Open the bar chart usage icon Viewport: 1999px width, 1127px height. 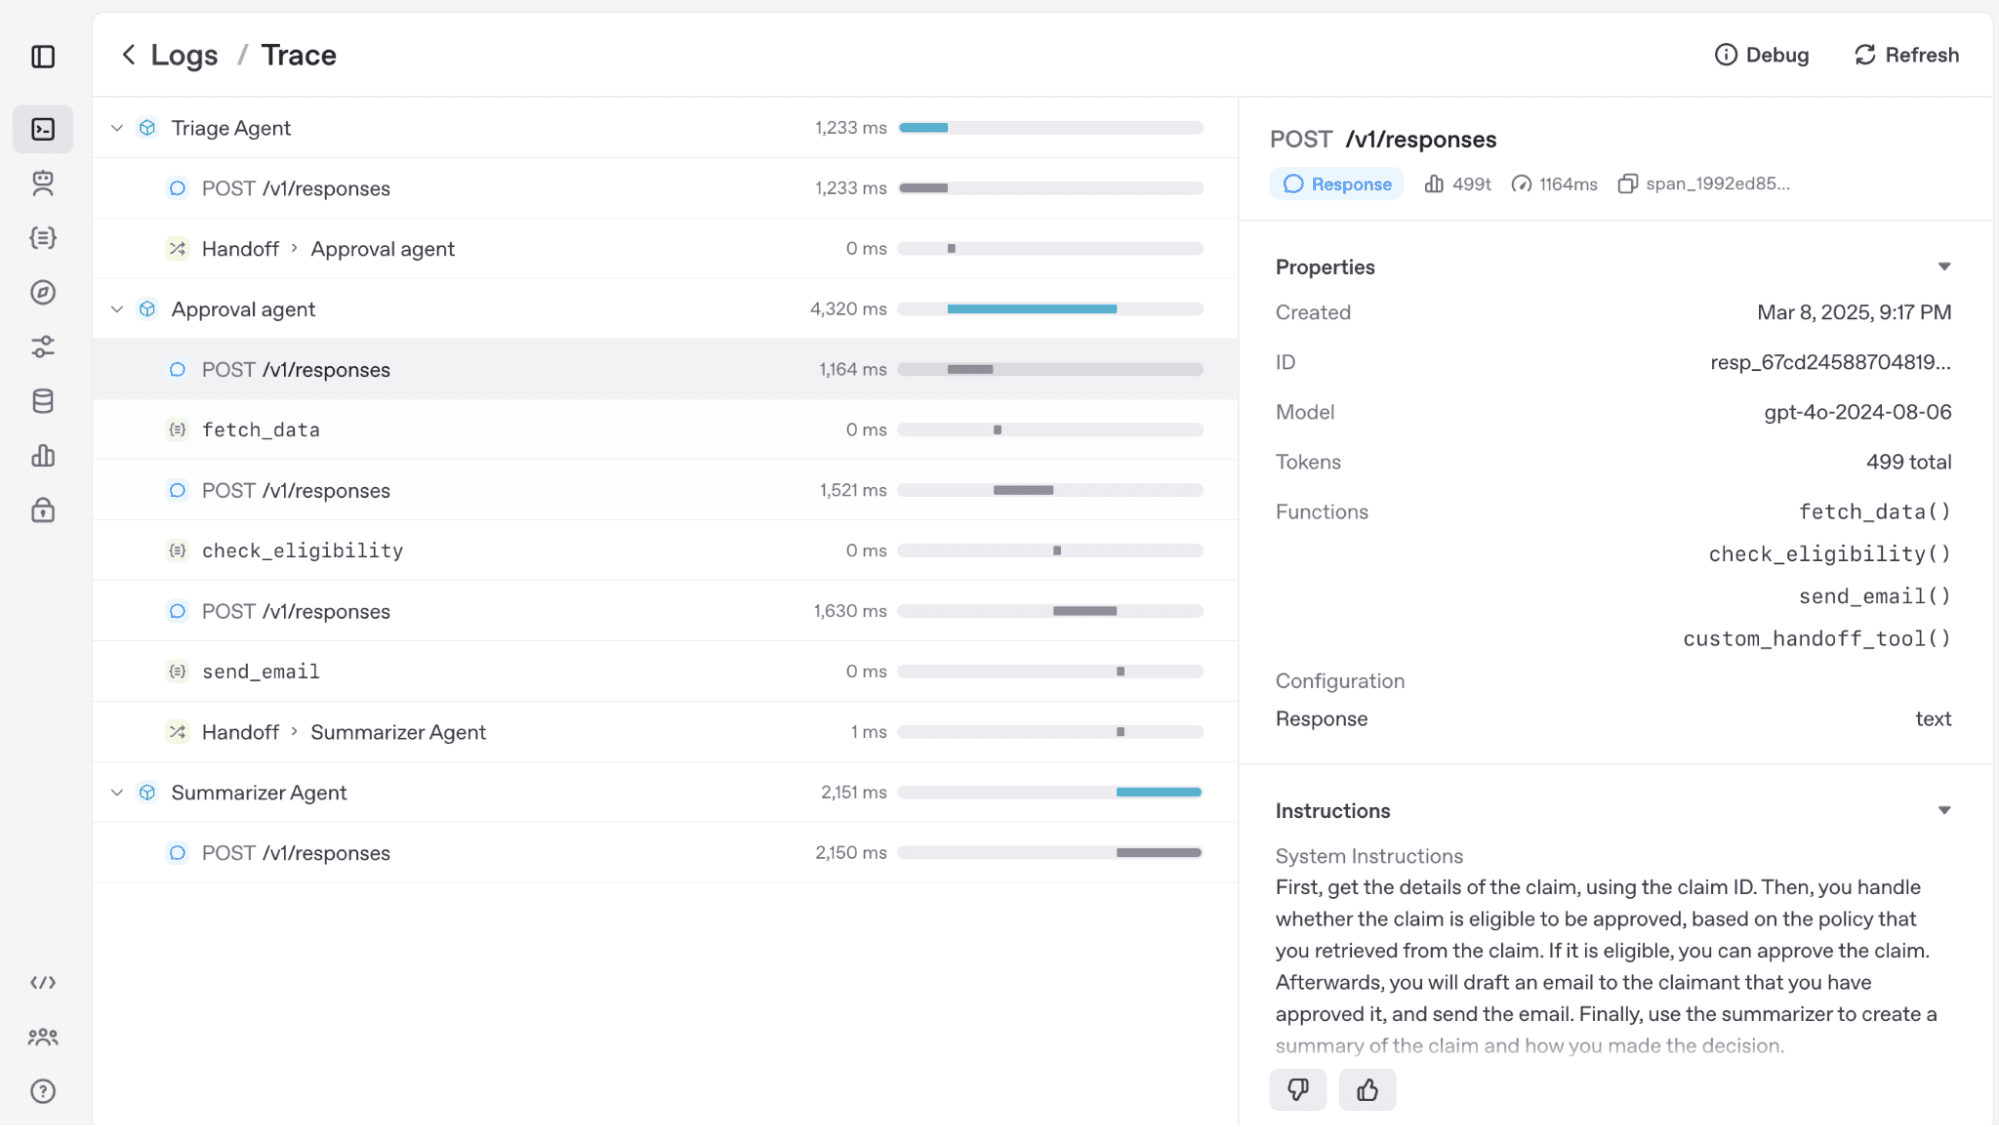point(43,456)
